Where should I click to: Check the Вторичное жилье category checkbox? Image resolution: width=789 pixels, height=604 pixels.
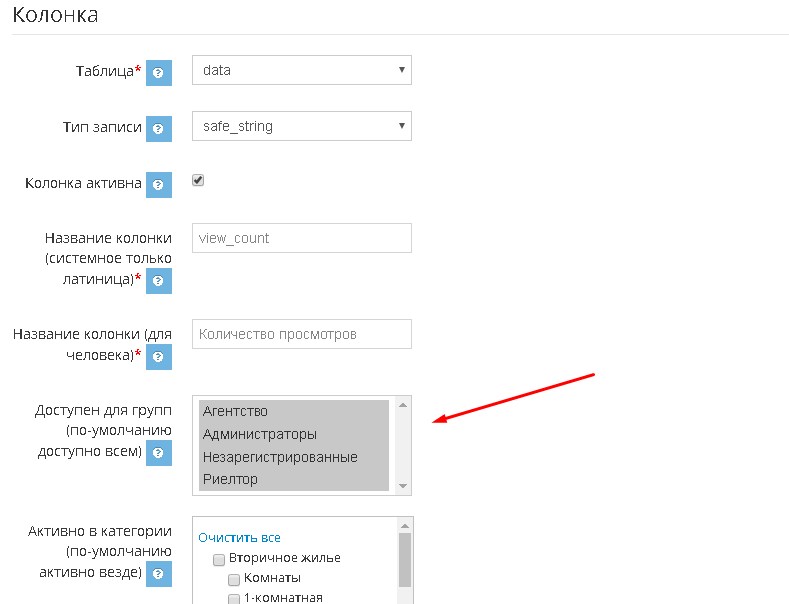(219, 559)
